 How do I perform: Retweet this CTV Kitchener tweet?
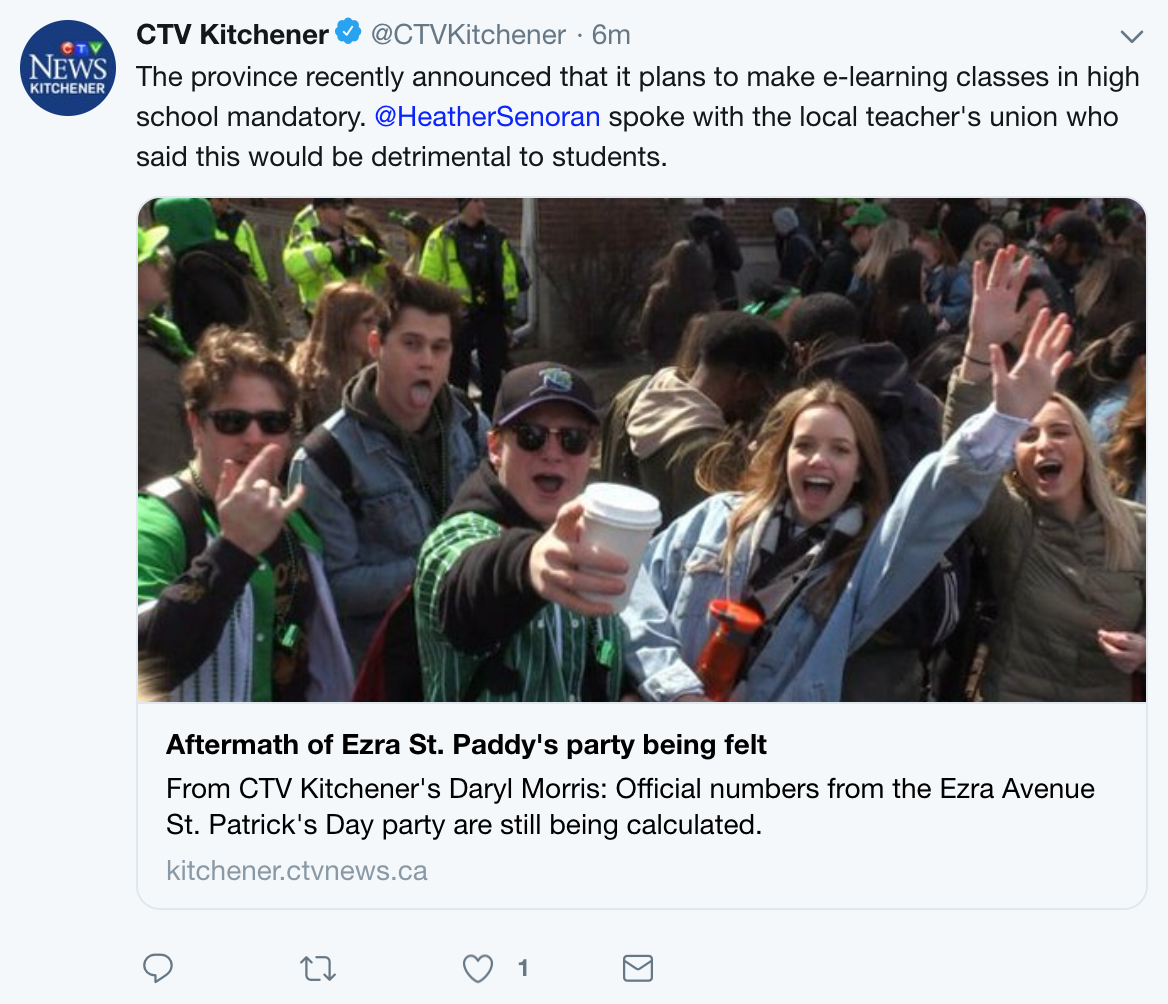click(318, 967)
